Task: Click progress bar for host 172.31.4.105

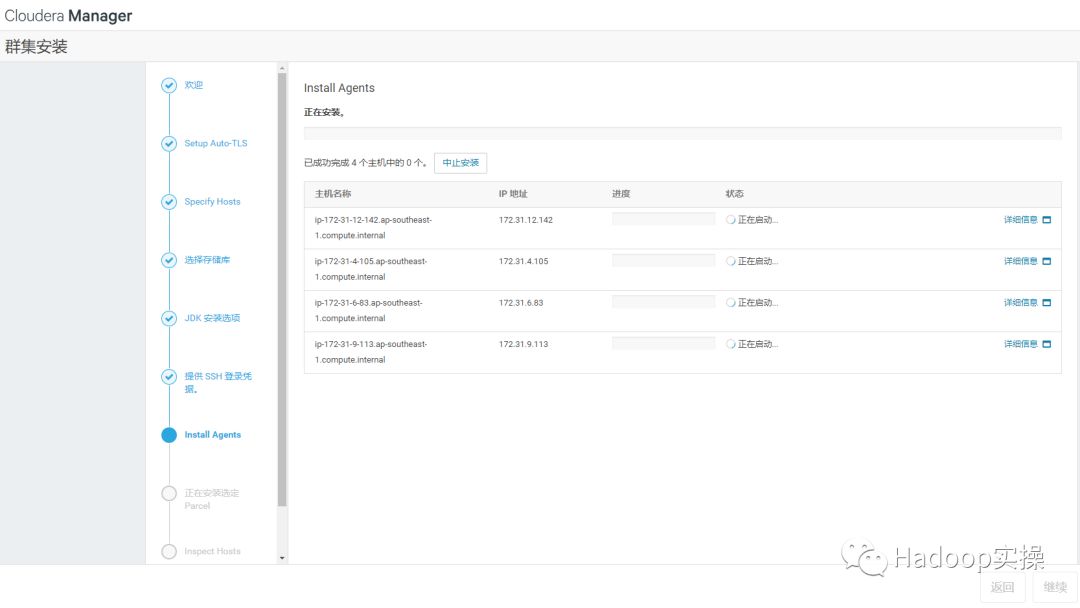Action: [x=663, y=260]
